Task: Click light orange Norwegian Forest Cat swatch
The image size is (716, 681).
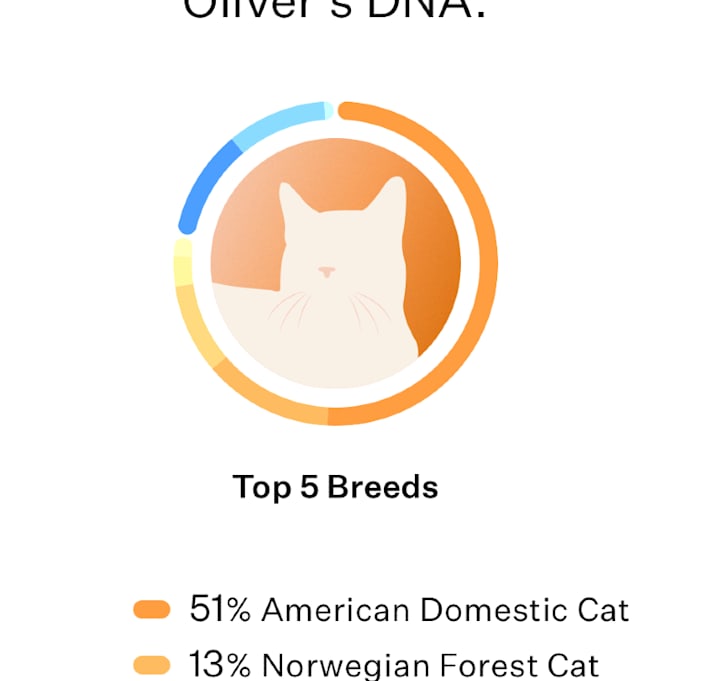Action: (152, 665)
